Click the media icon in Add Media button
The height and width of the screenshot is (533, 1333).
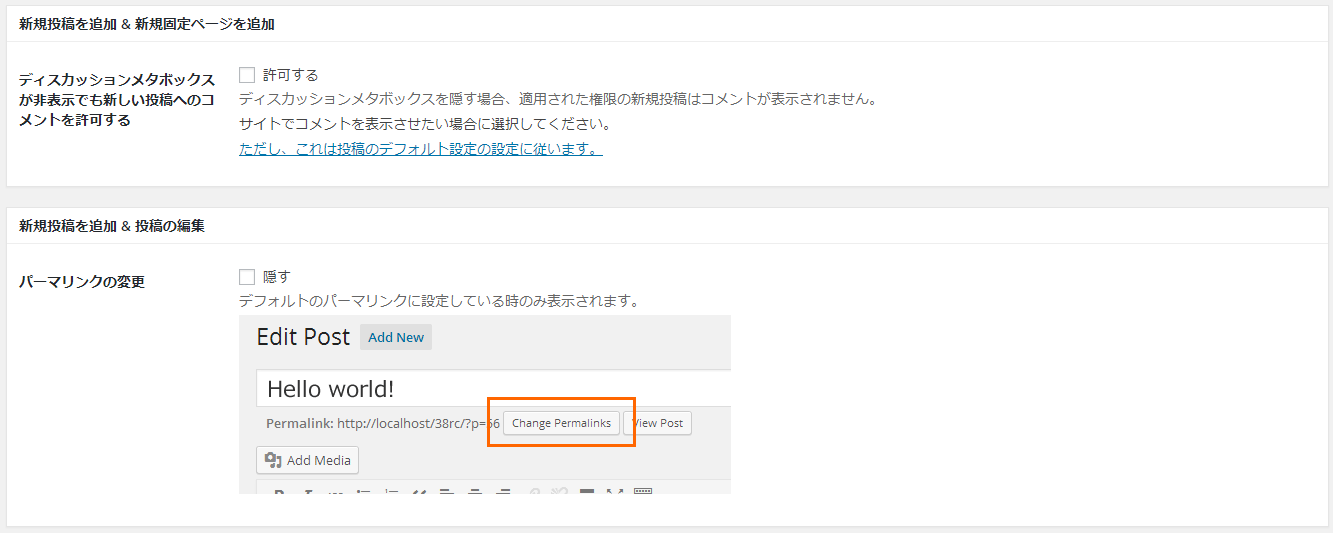[x=272, y=460]
